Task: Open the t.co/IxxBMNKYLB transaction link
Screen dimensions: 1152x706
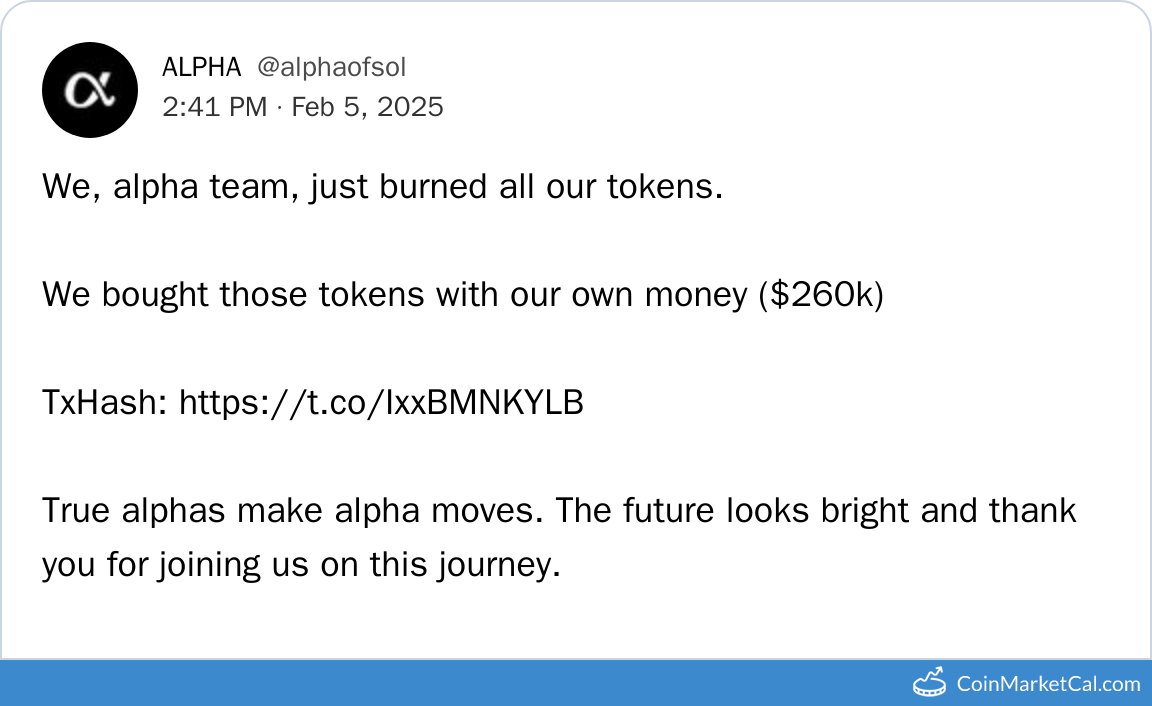Action: (381, 403)
